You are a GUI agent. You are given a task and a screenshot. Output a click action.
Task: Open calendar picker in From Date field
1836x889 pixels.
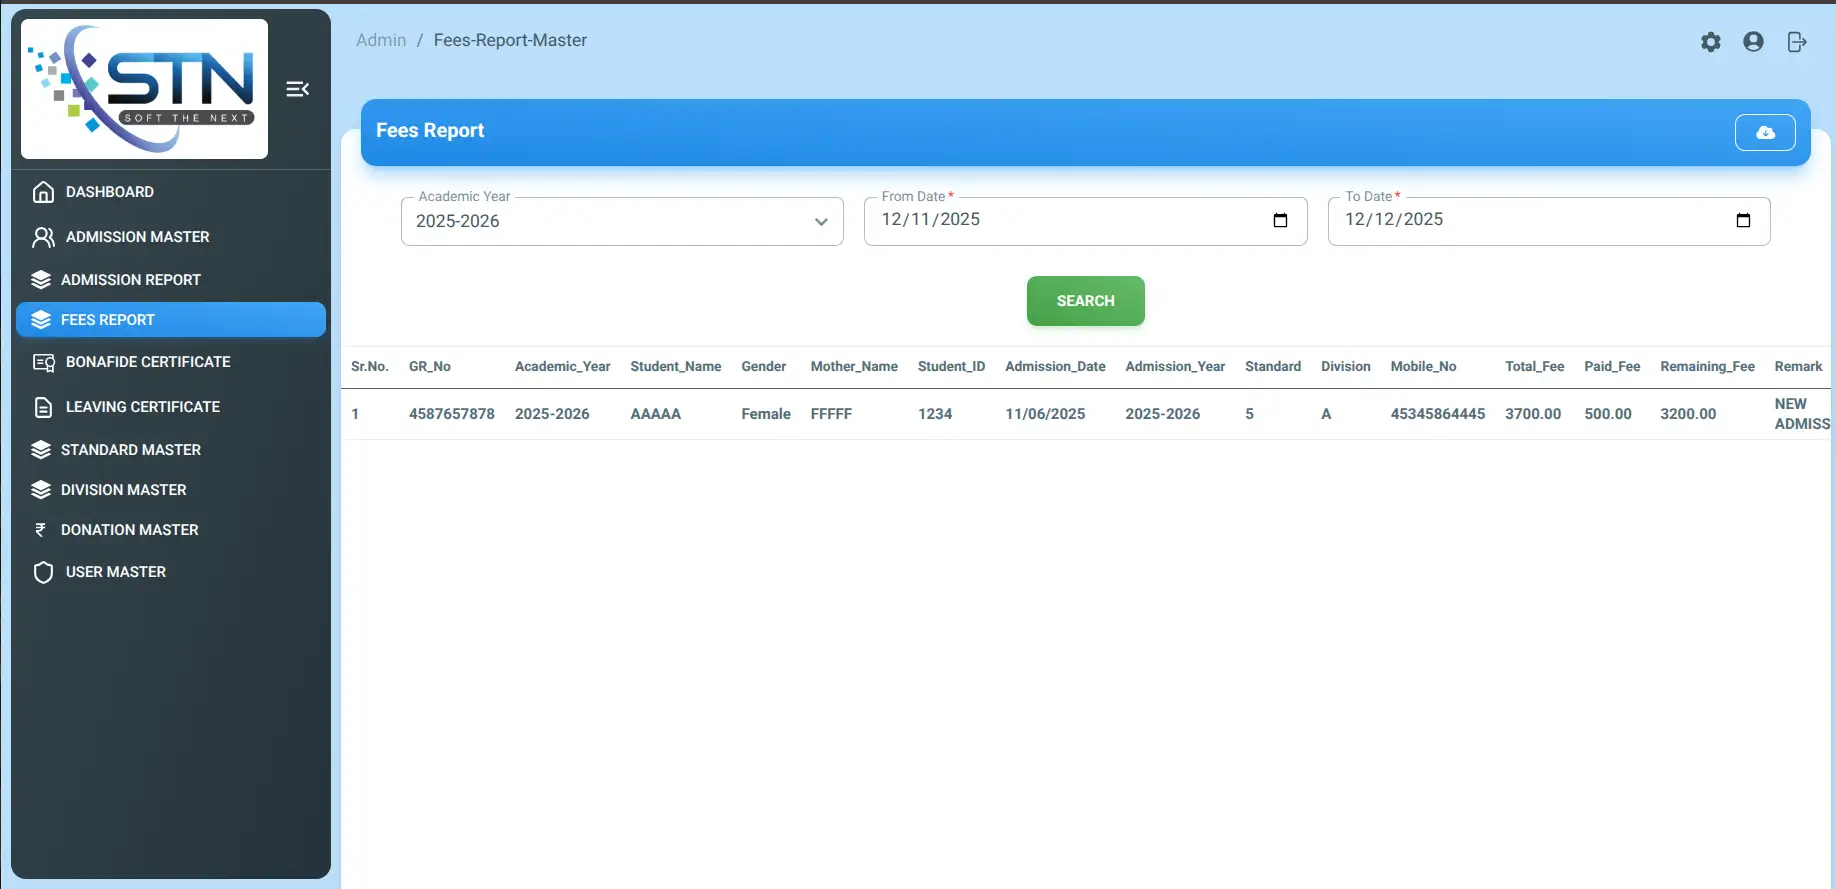(1280, 220)
